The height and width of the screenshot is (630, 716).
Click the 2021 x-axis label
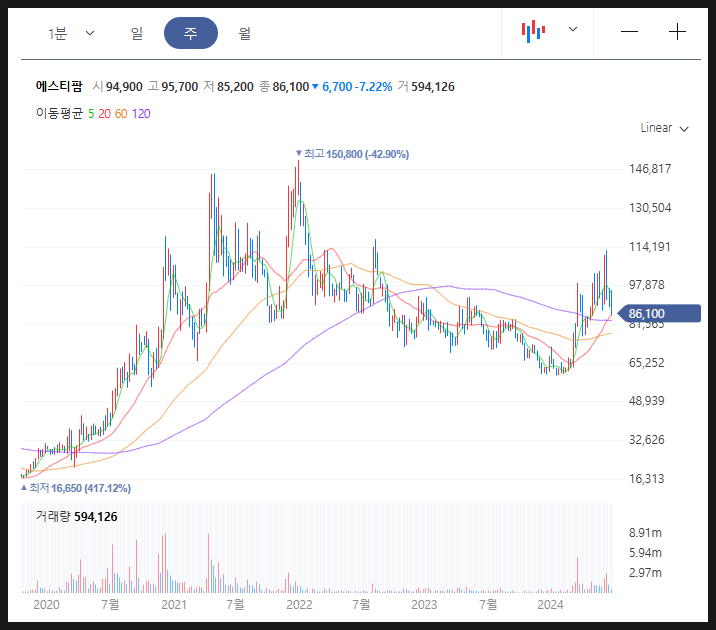[x=174, y=605]
